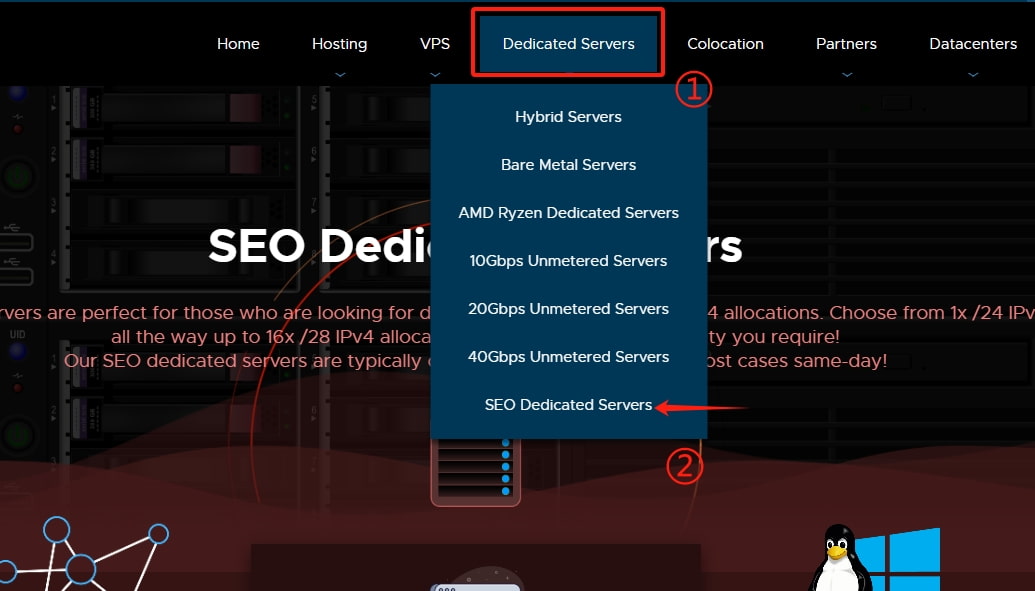Open the Dedicated Servers menu
Screen dimensions: 1035x591
point(568,44)
